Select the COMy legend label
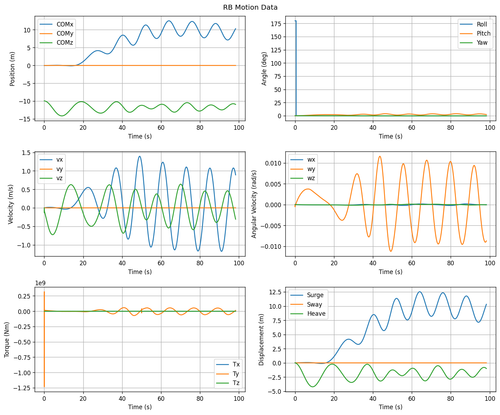 pyautogui.click(x=65, y=34)
